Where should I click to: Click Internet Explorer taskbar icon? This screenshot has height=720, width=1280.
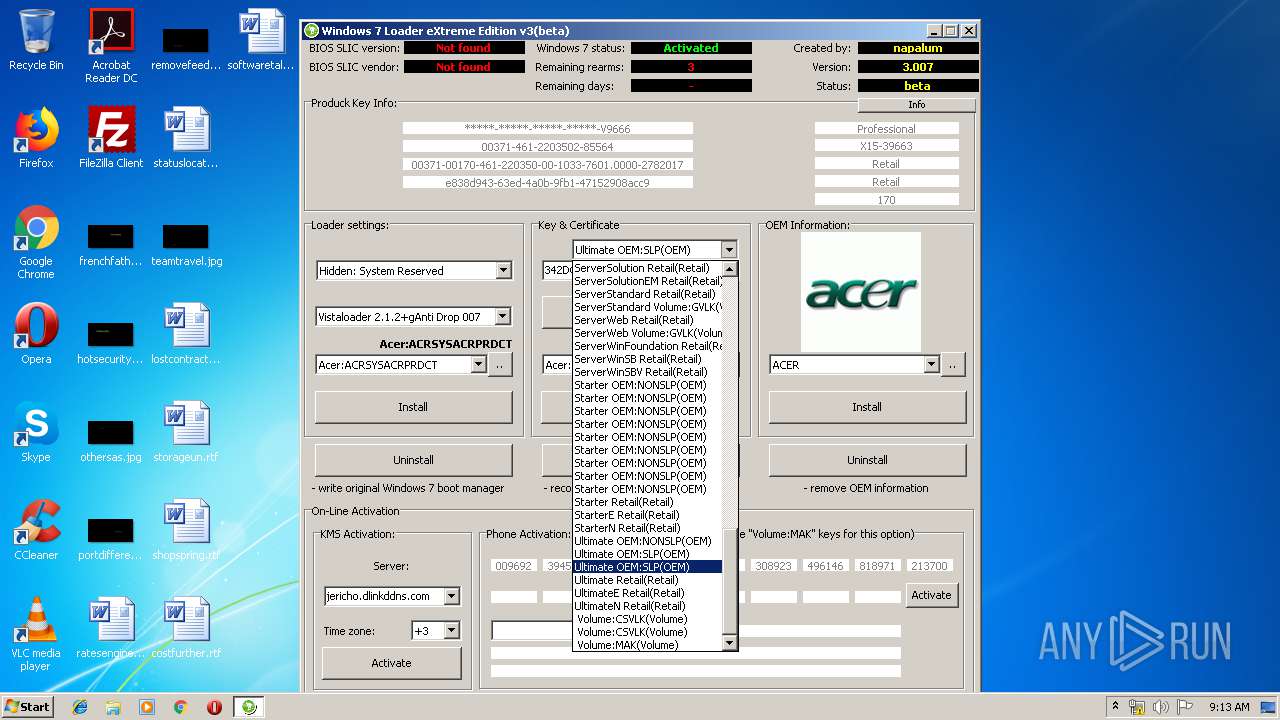click(x=80, y=707)
